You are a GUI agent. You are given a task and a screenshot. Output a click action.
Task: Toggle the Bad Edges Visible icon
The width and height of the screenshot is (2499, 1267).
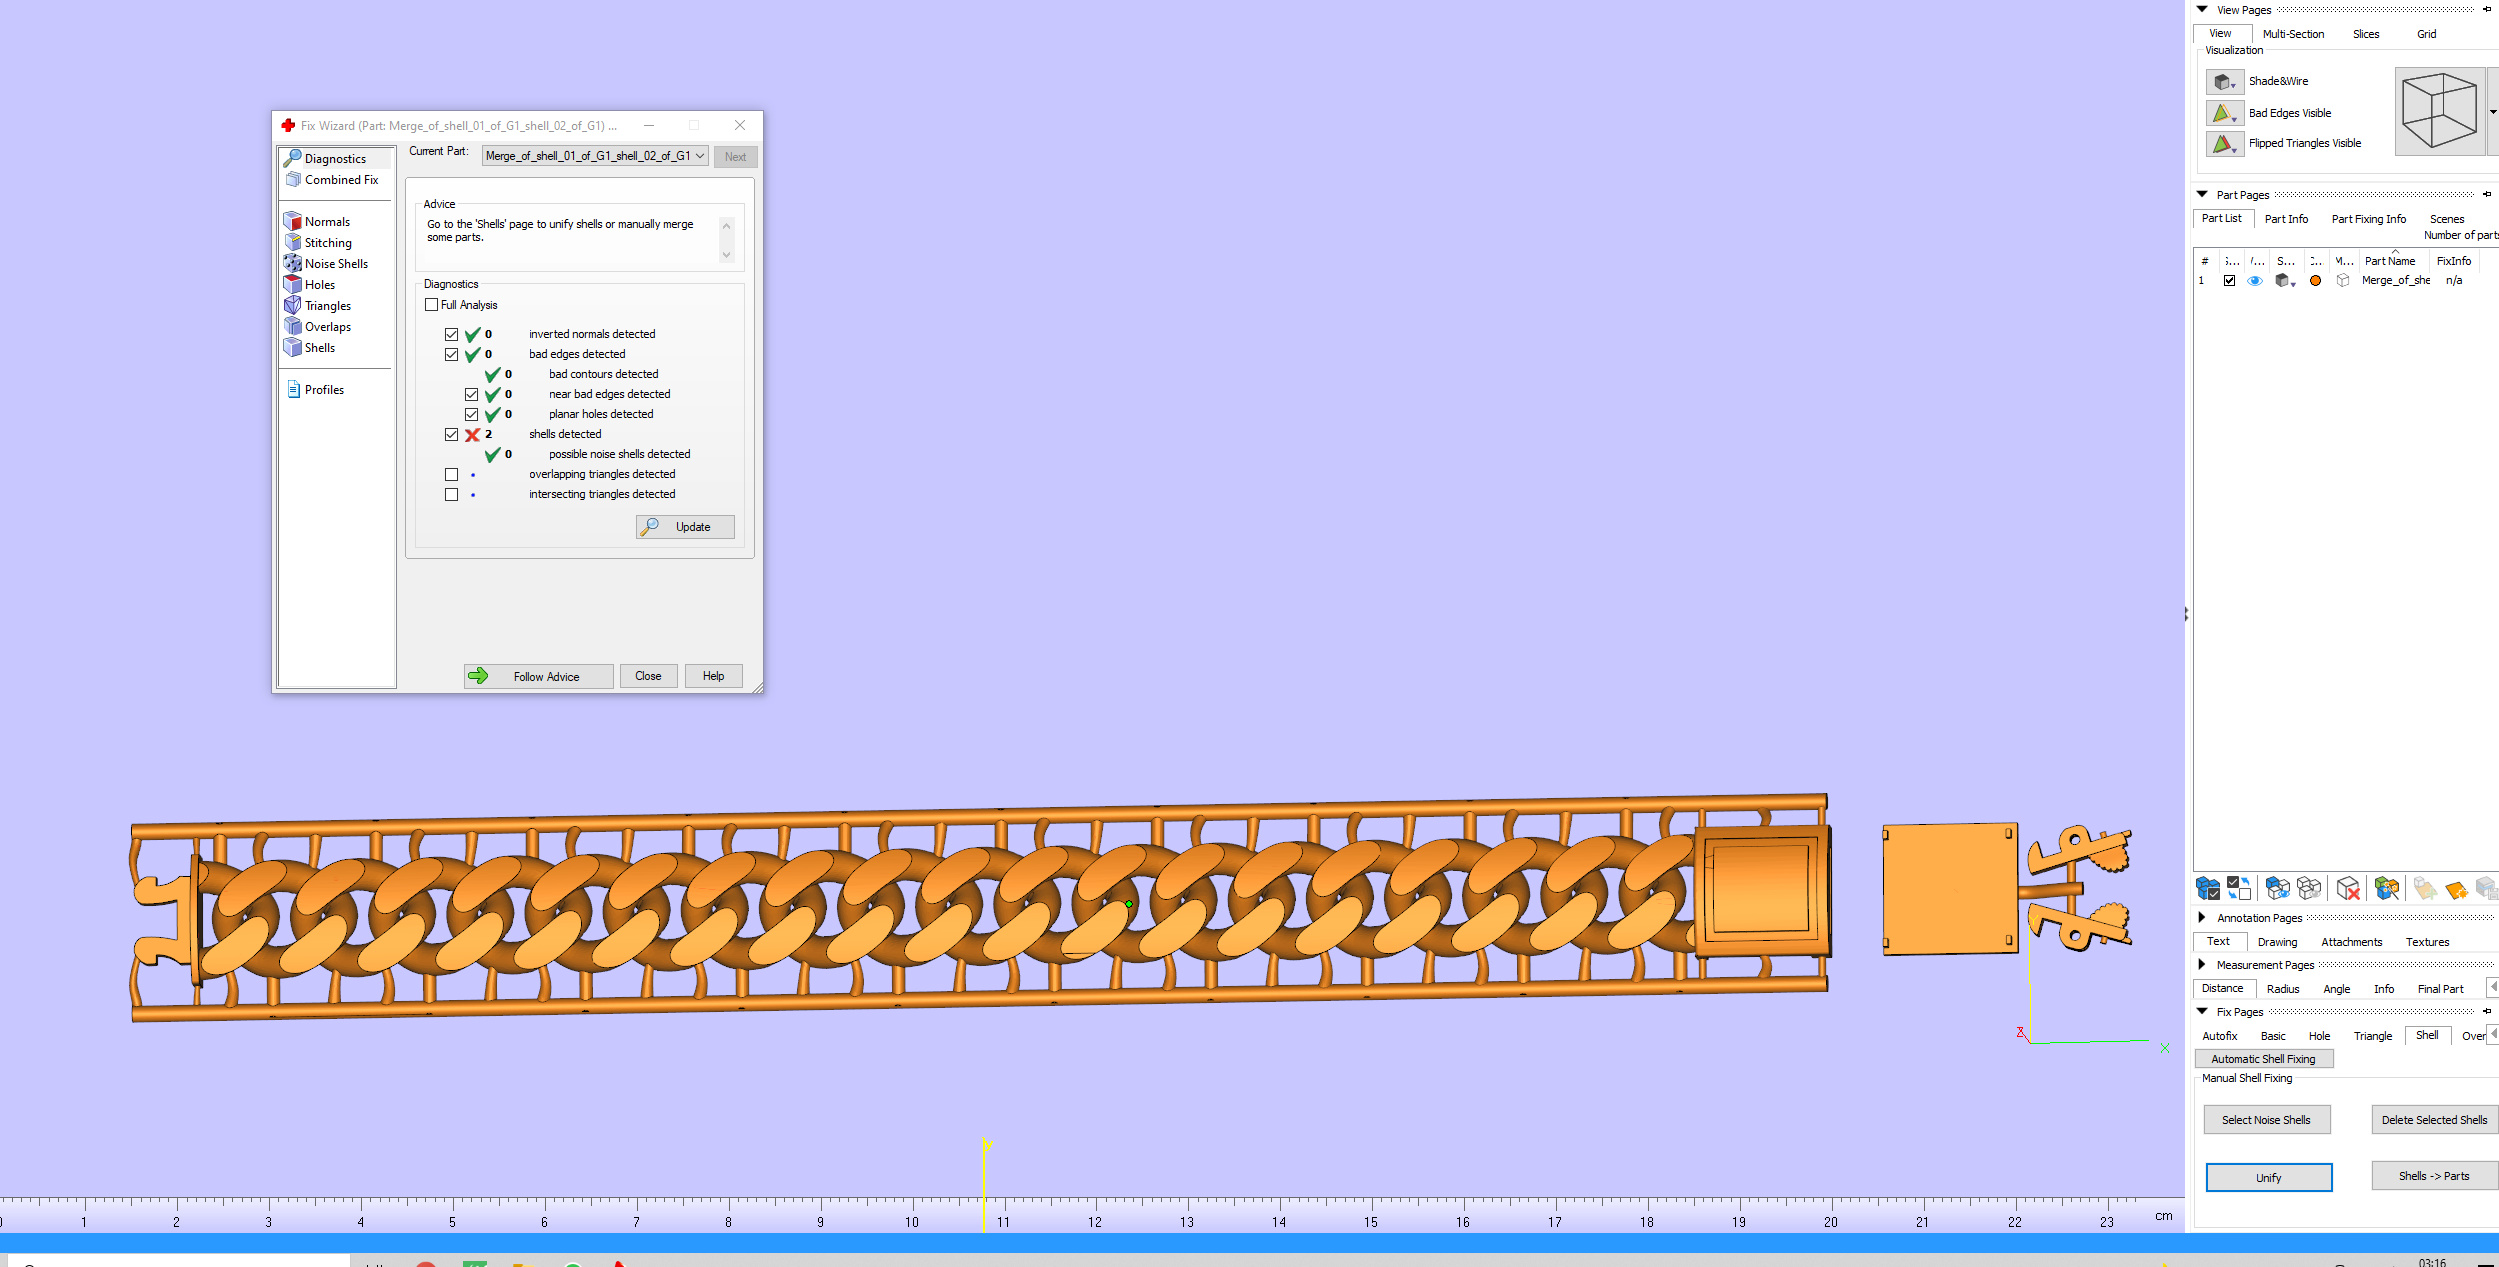point(2224,113)
